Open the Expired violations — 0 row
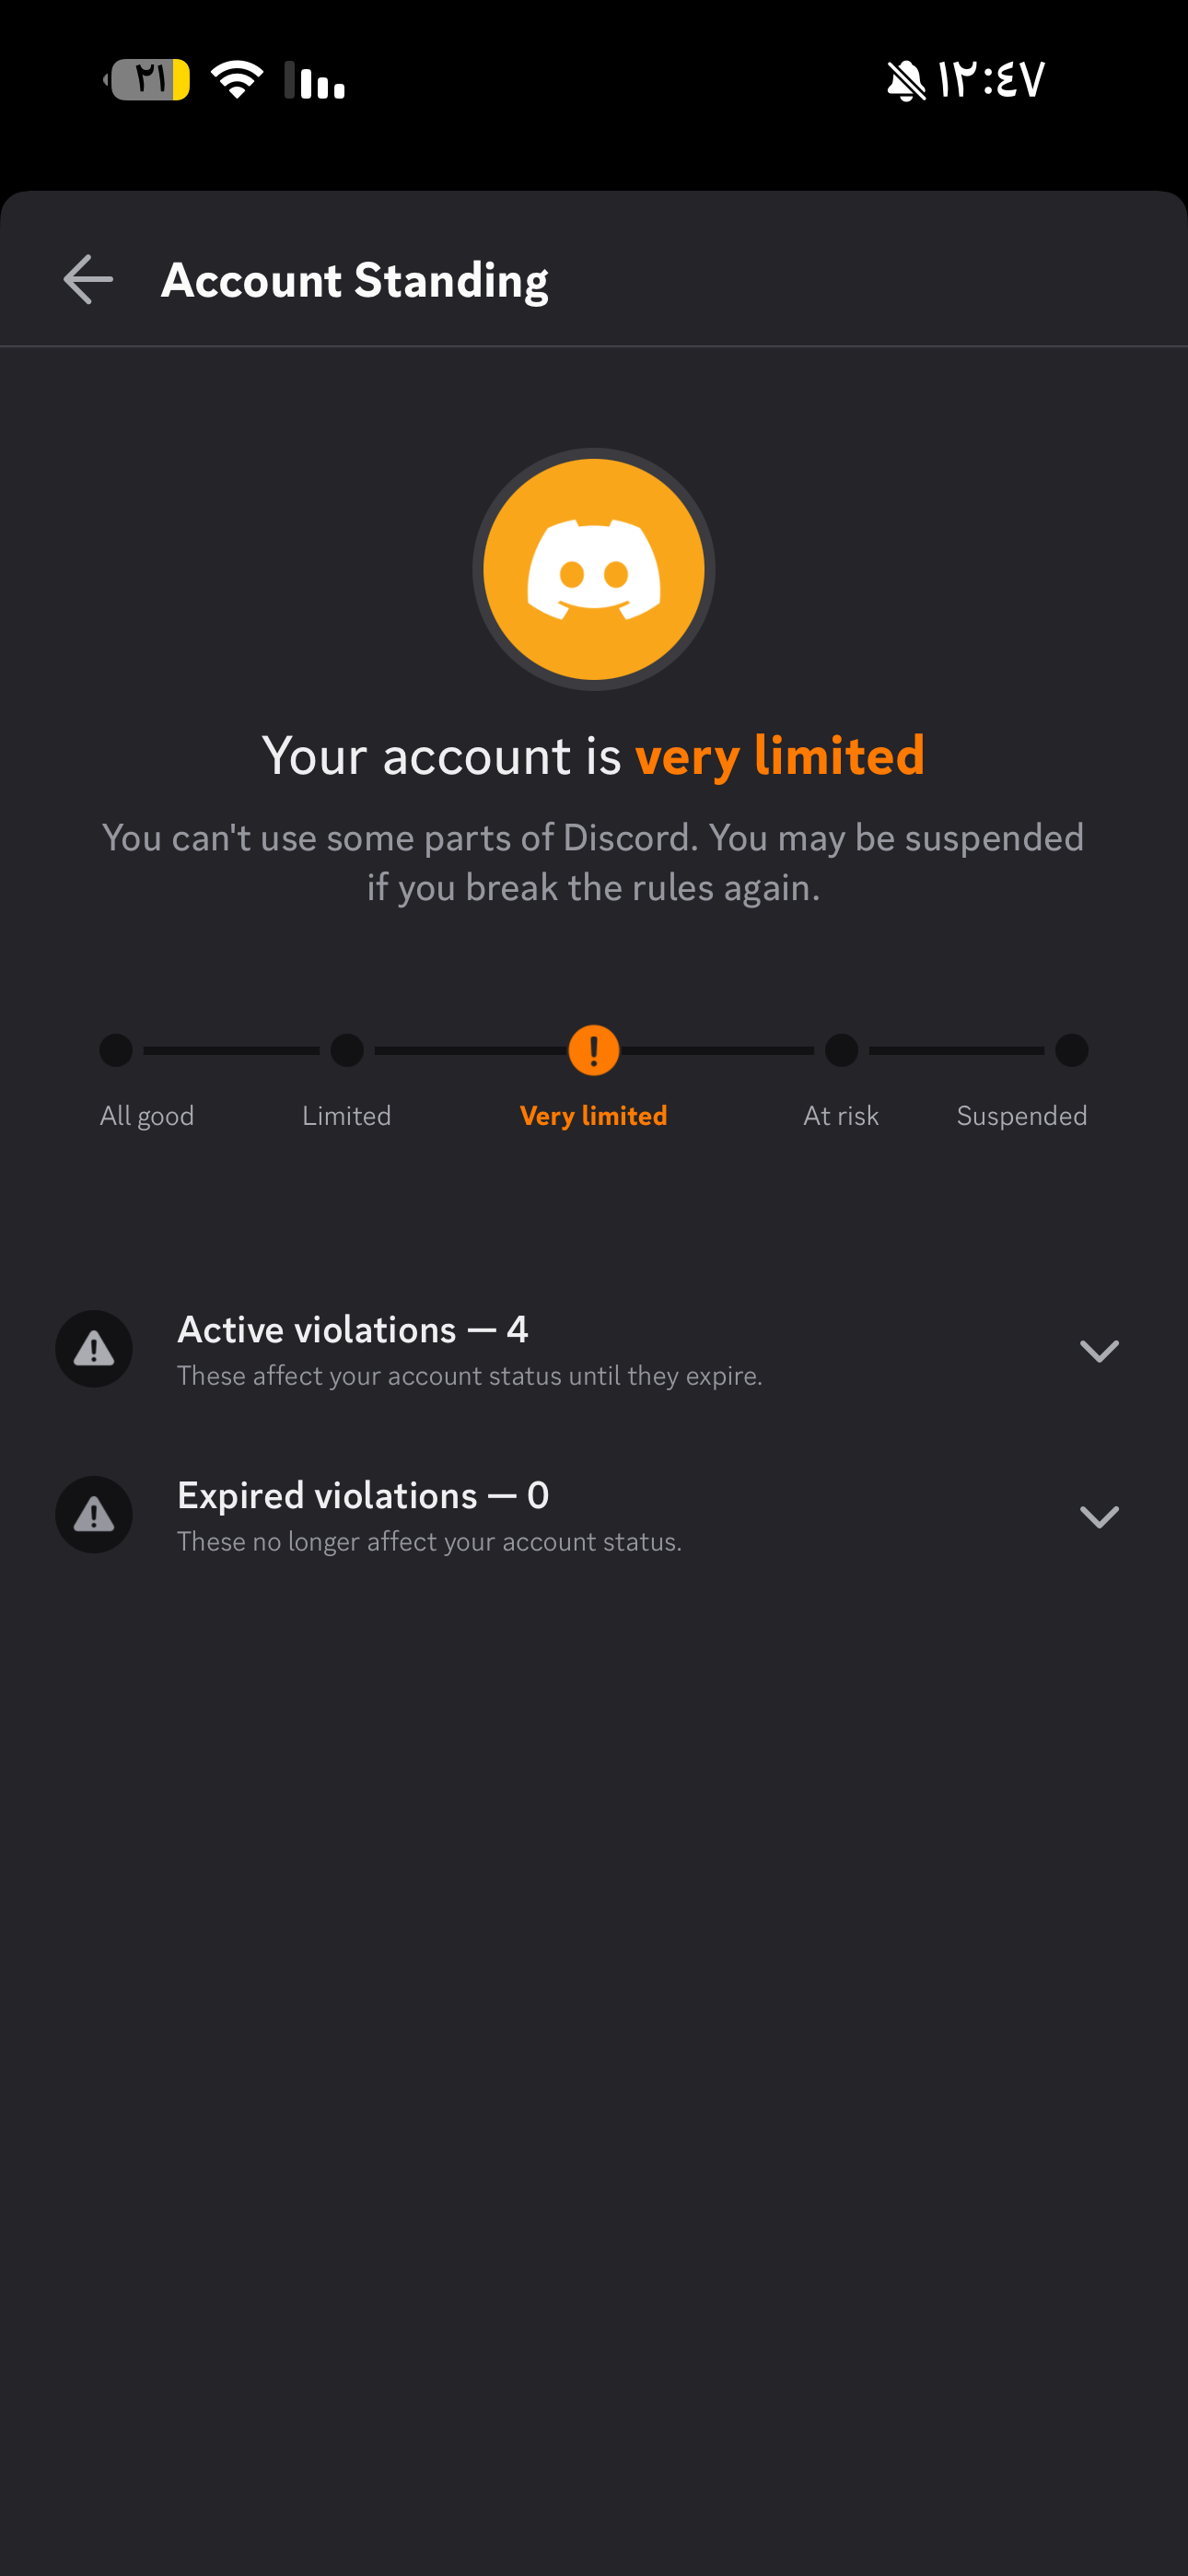Viewport: 1188px width, 2576px height. pyautogui.click(x=594, y=1515)
